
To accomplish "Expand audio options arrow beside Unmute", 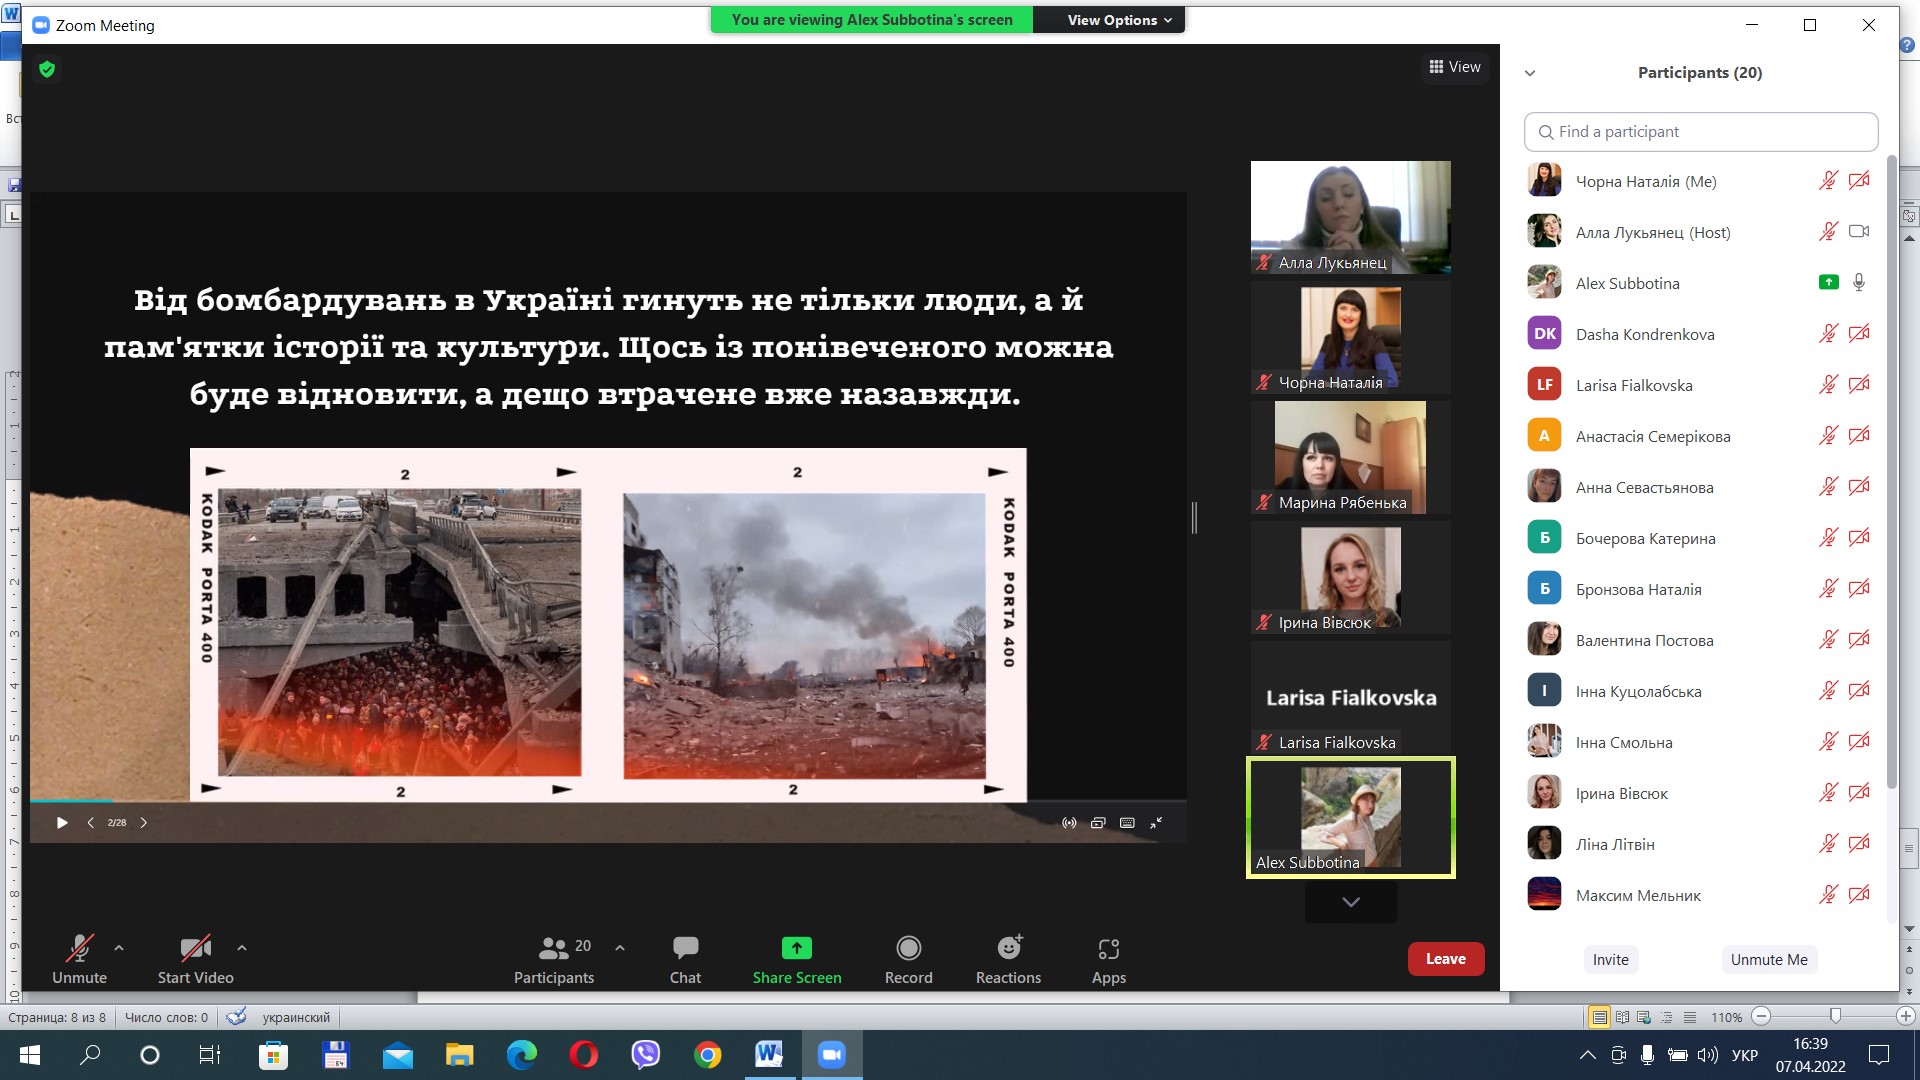I will 119,947.
